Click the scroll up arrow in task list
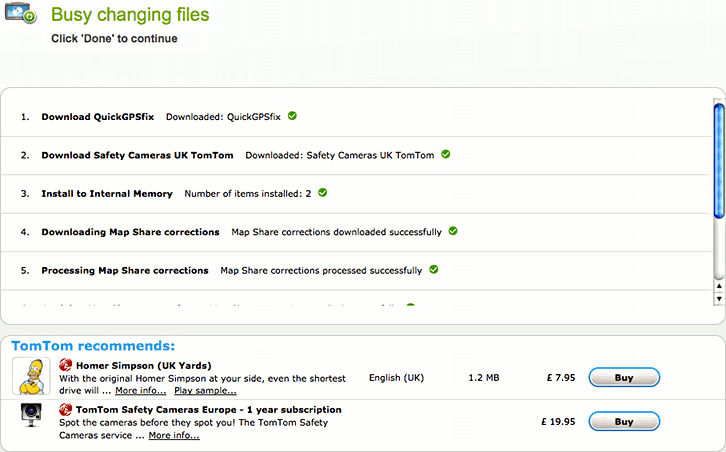 coord(718,285)
